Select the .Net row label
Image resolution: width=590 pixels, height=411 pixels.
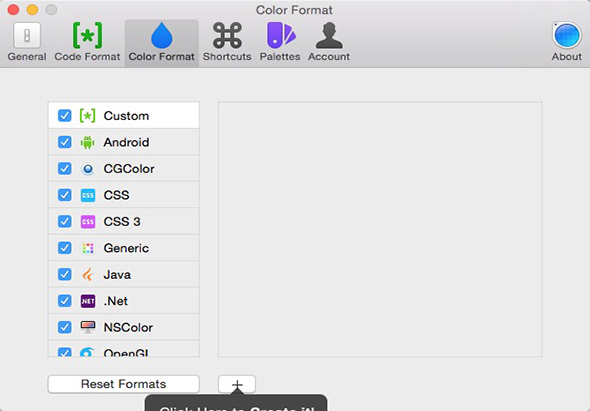116,301
